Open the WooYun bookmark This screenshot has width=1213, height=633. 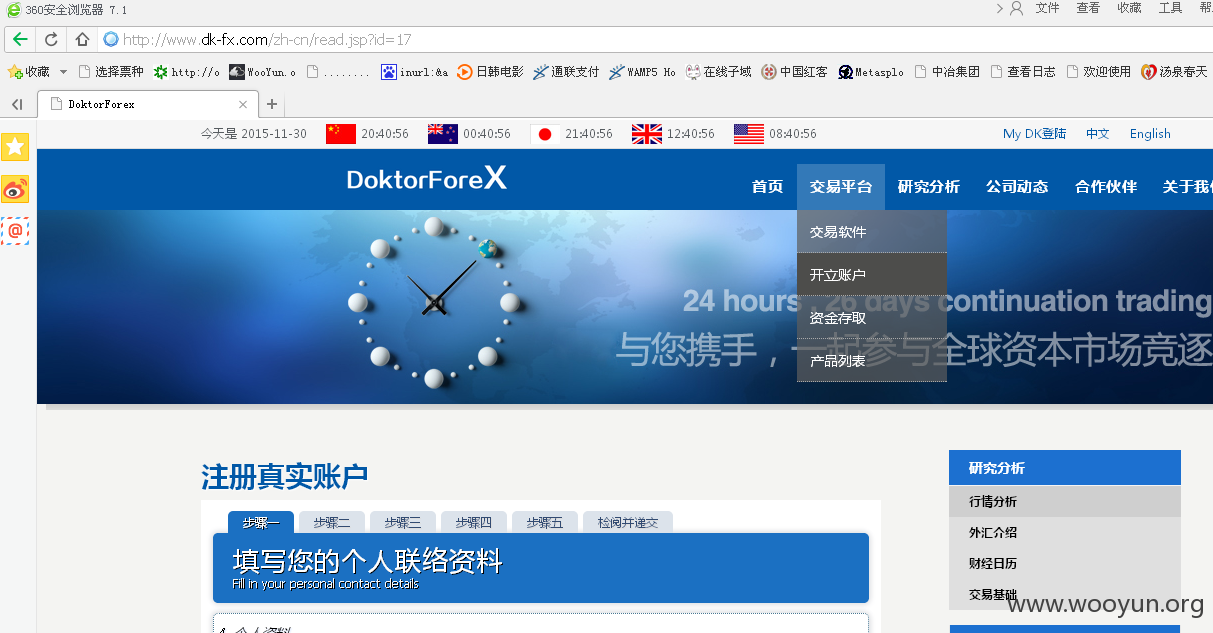(262, 72)
